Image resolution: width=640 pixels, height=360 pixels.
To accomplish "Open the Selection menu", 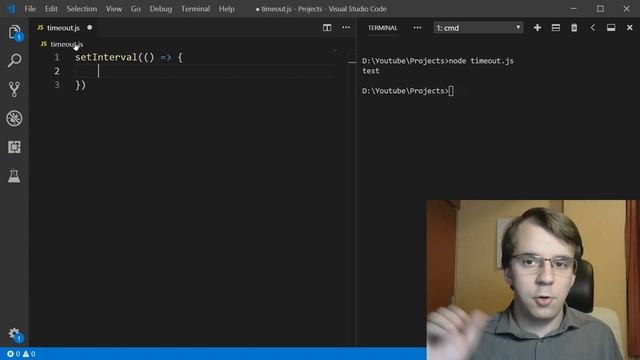I will click(82, 9).
